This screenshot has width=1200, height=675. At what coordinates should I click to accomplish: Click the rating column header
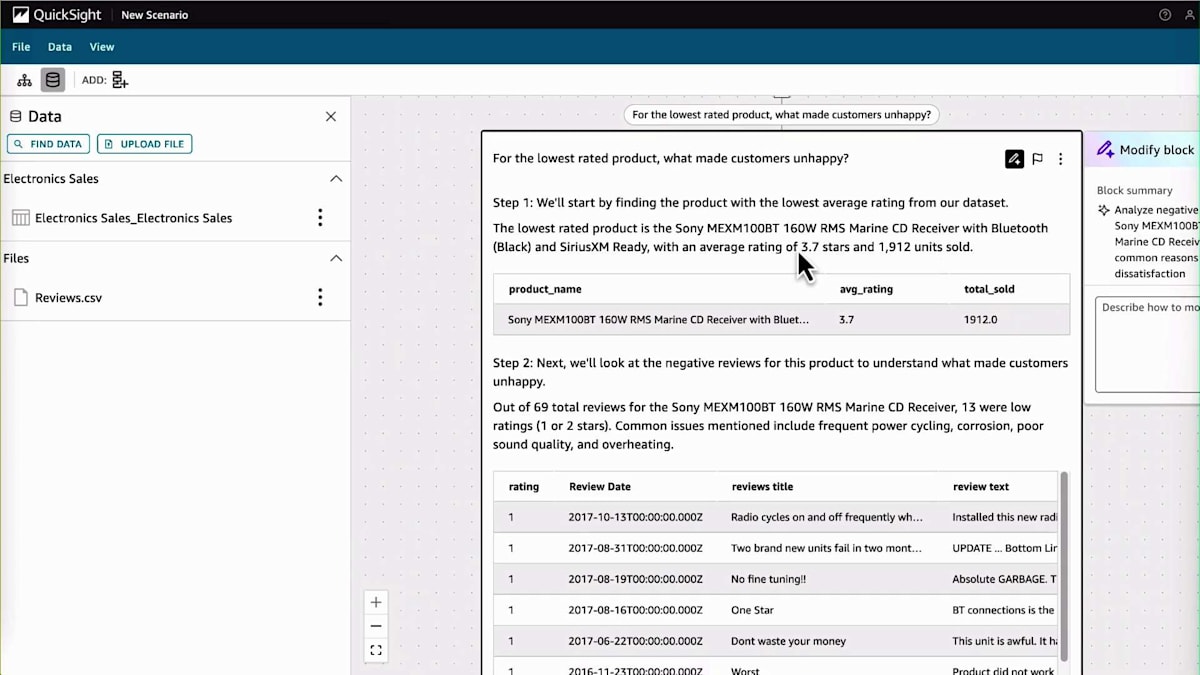(524, 487)
